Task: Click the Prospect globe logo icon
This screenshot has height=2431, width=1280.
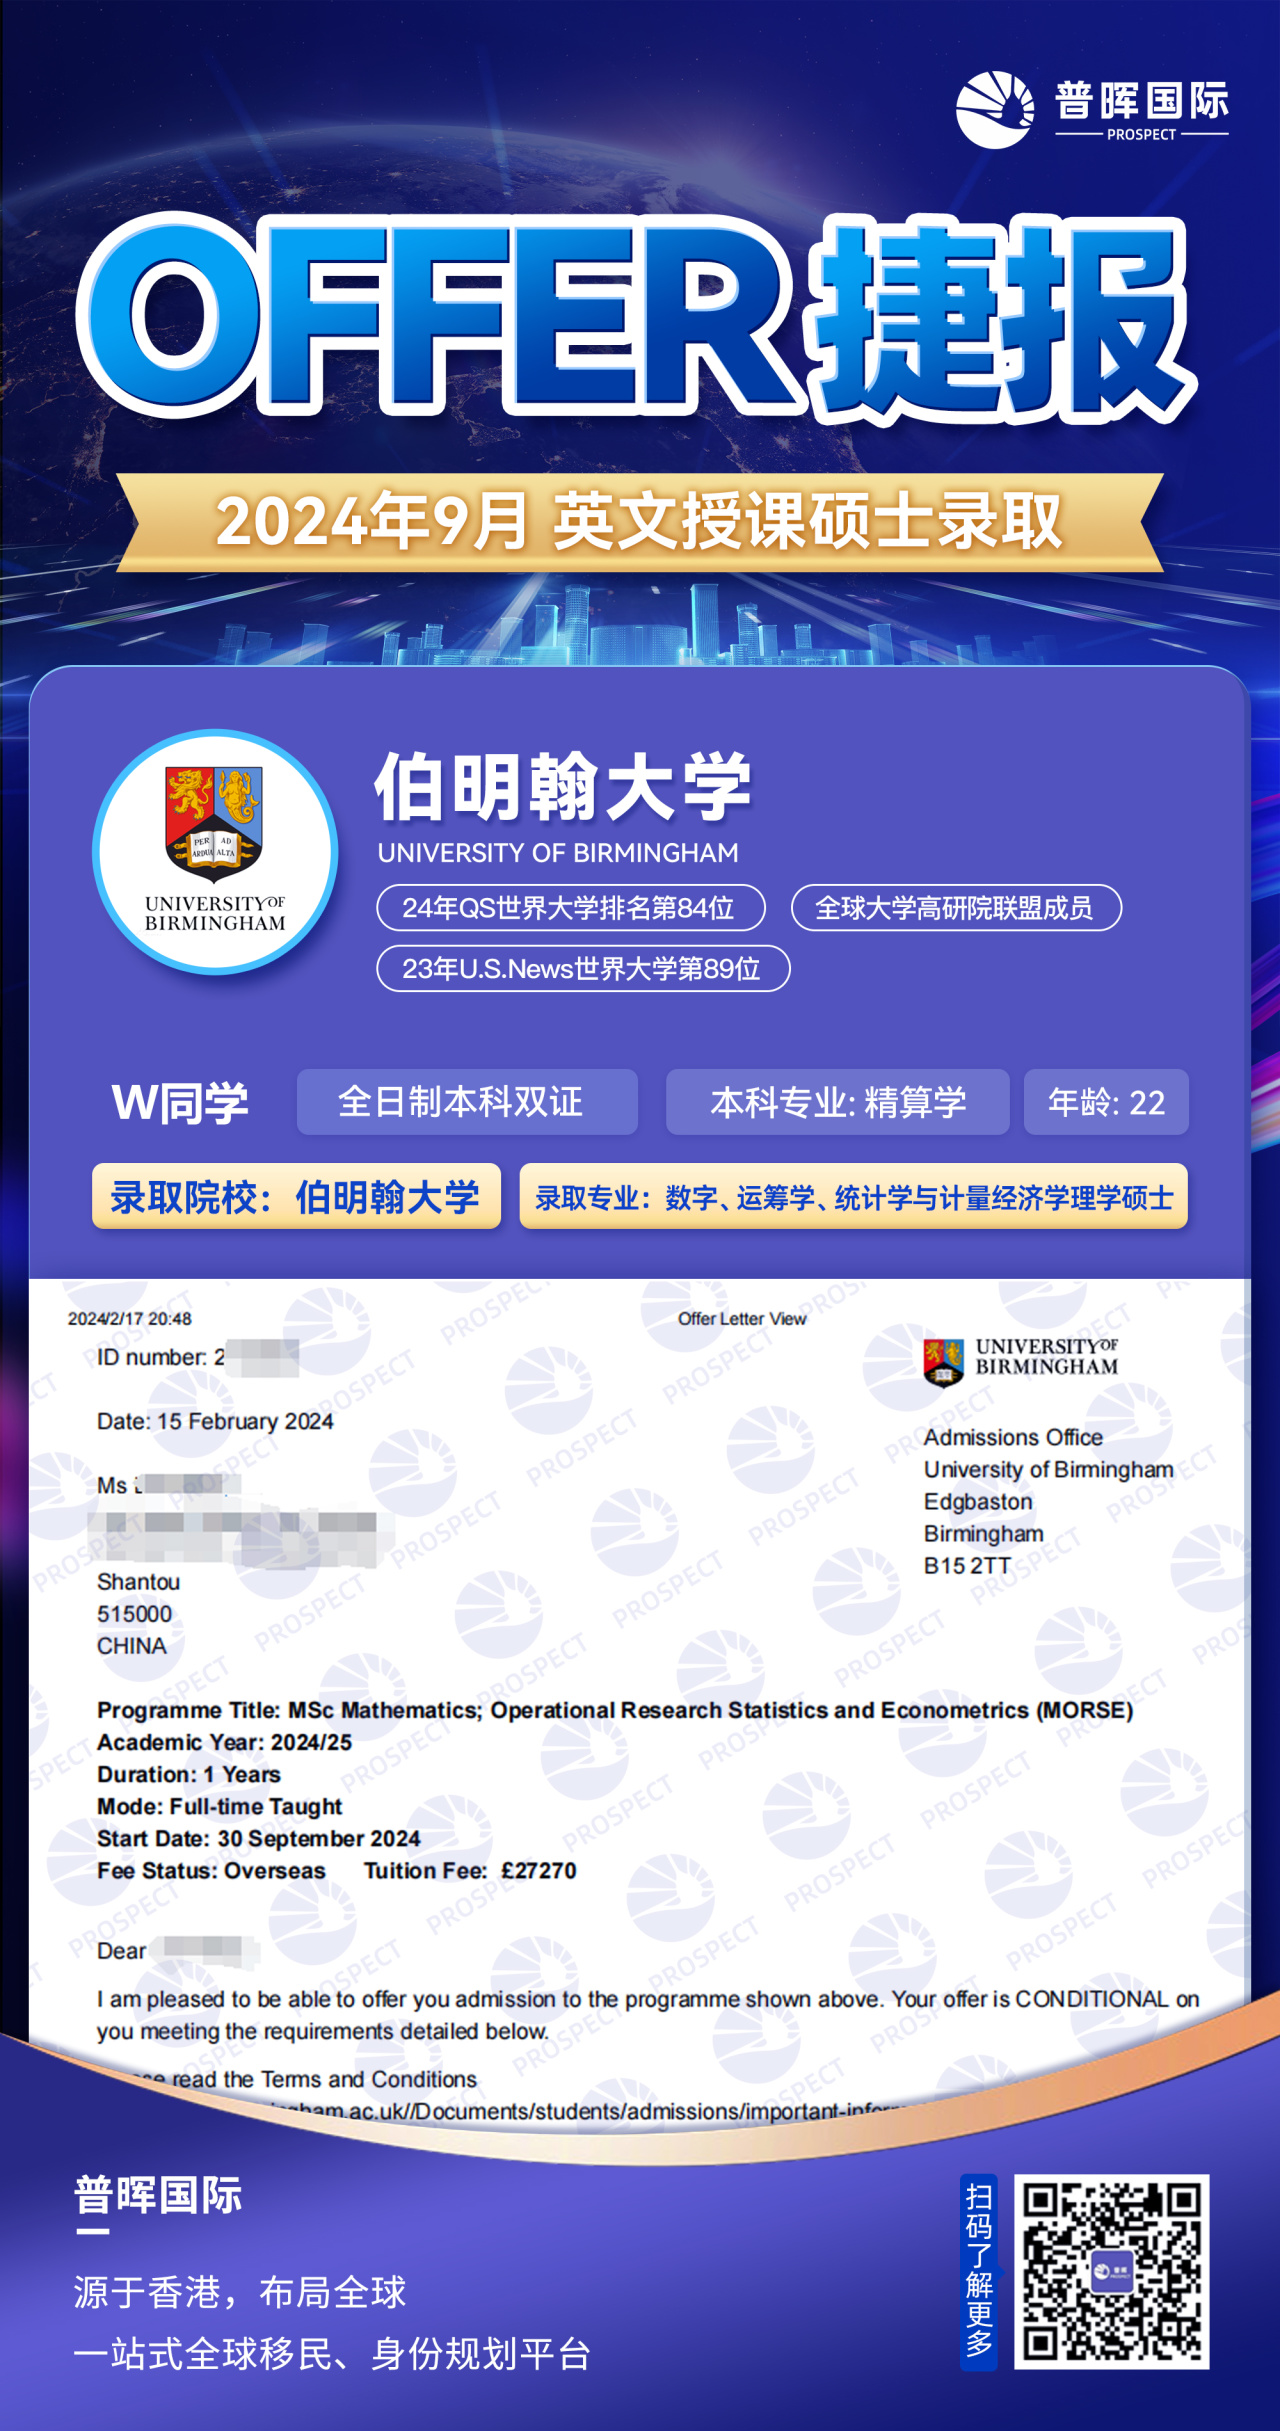Action: point(994,110)
